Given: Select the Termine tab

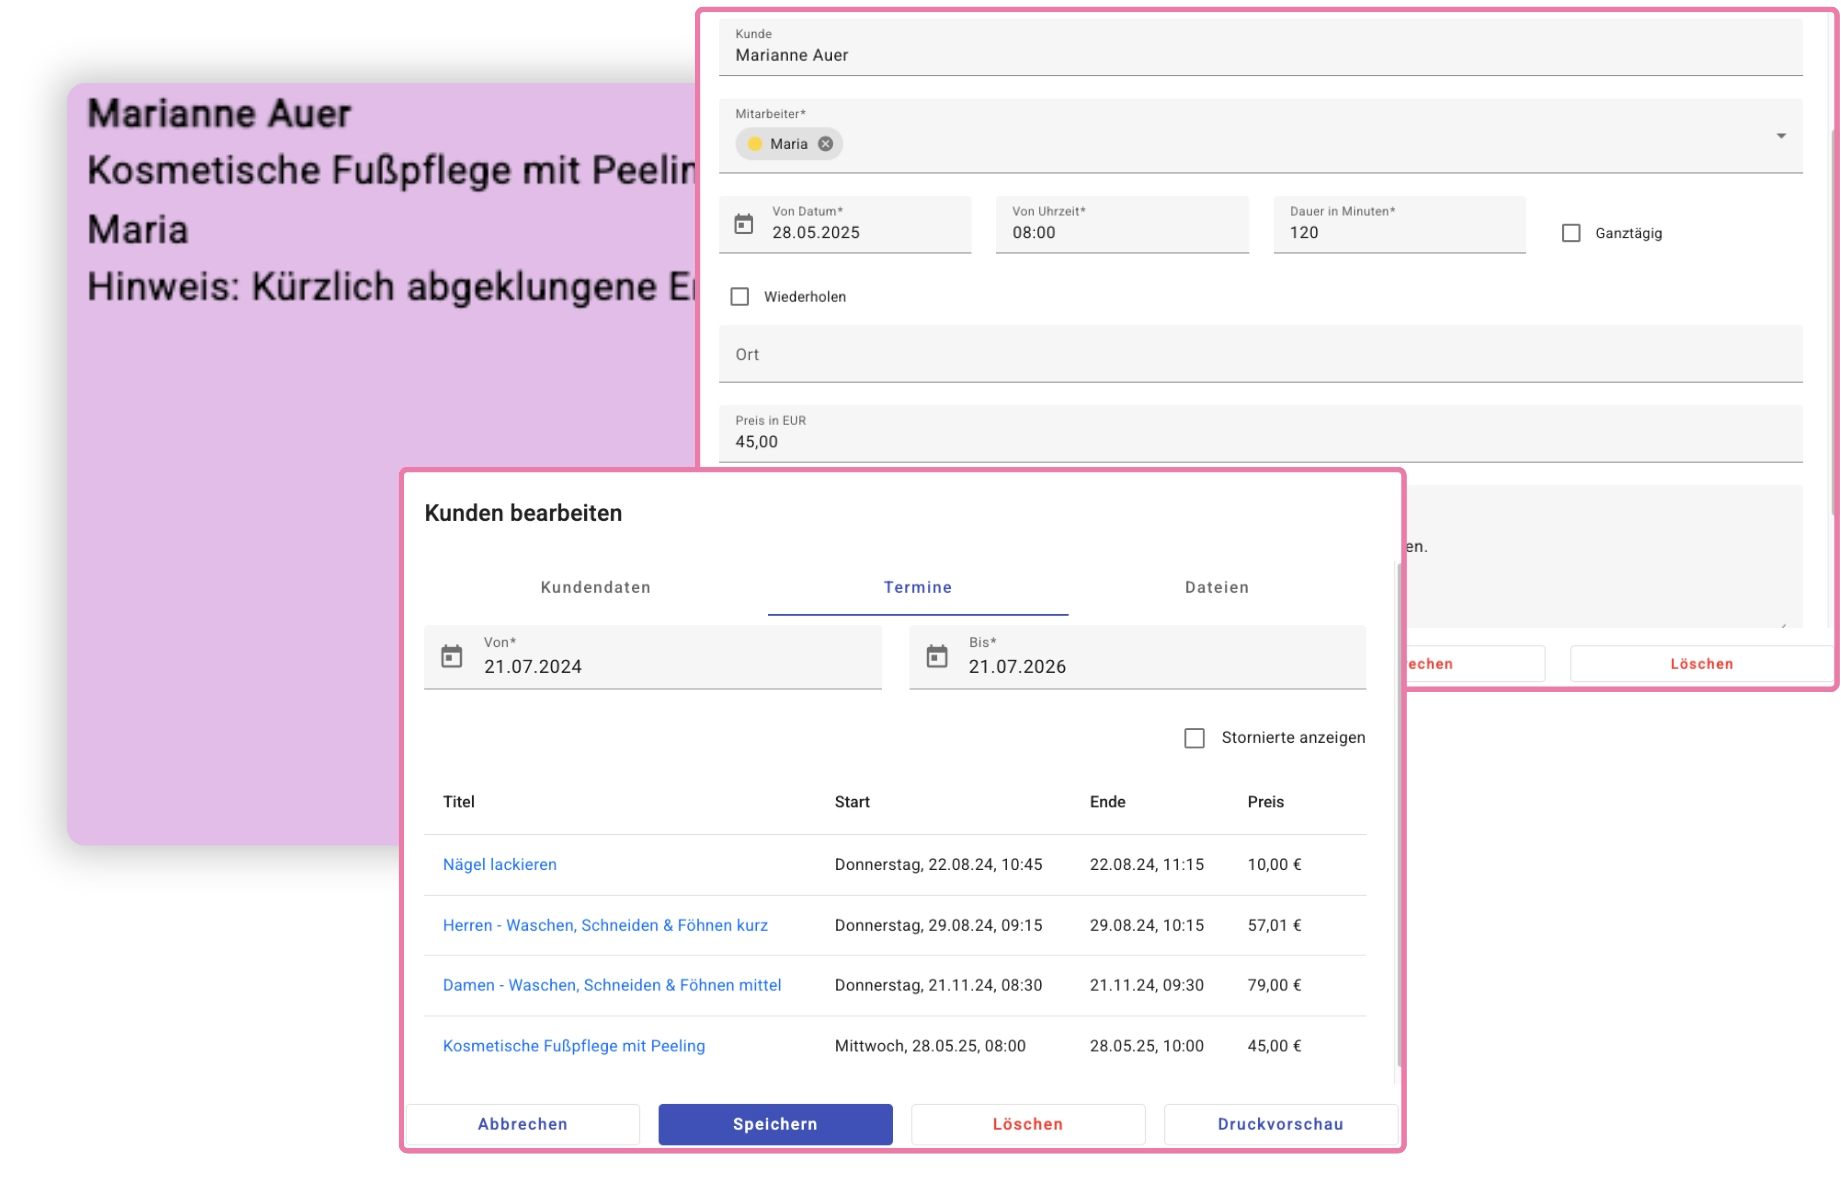Looking at the screenshot, I should pyautogui.click(x=917, y=587).
